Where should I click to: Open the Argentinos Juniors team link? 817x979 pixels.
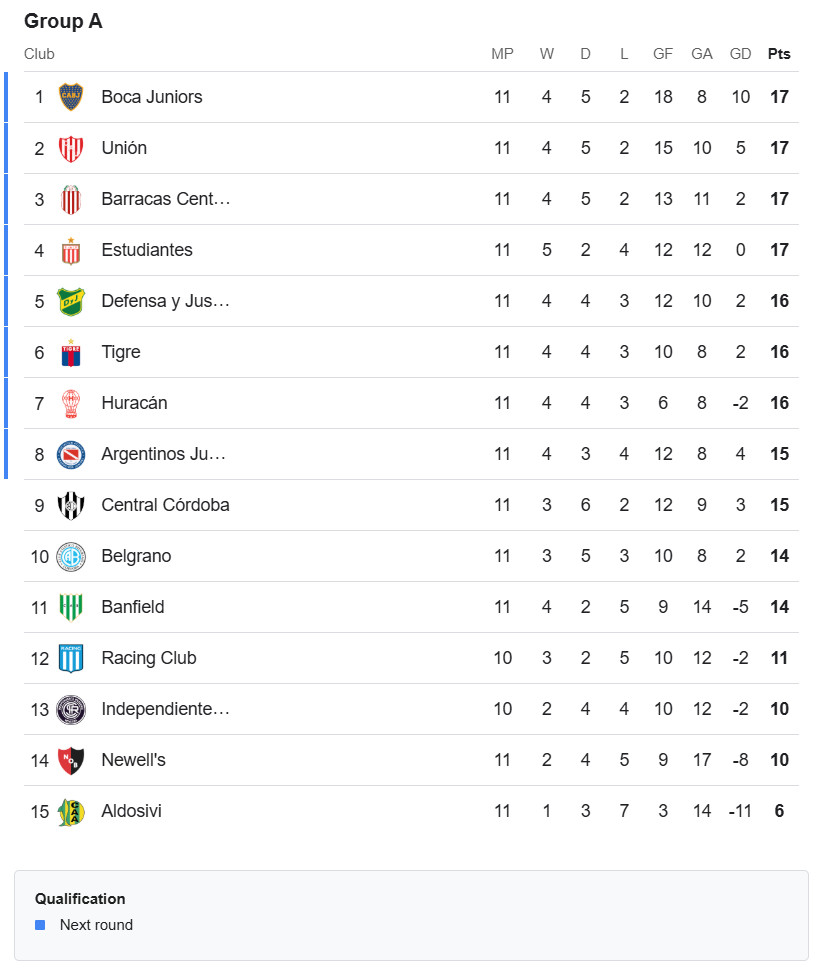(163, 454)
